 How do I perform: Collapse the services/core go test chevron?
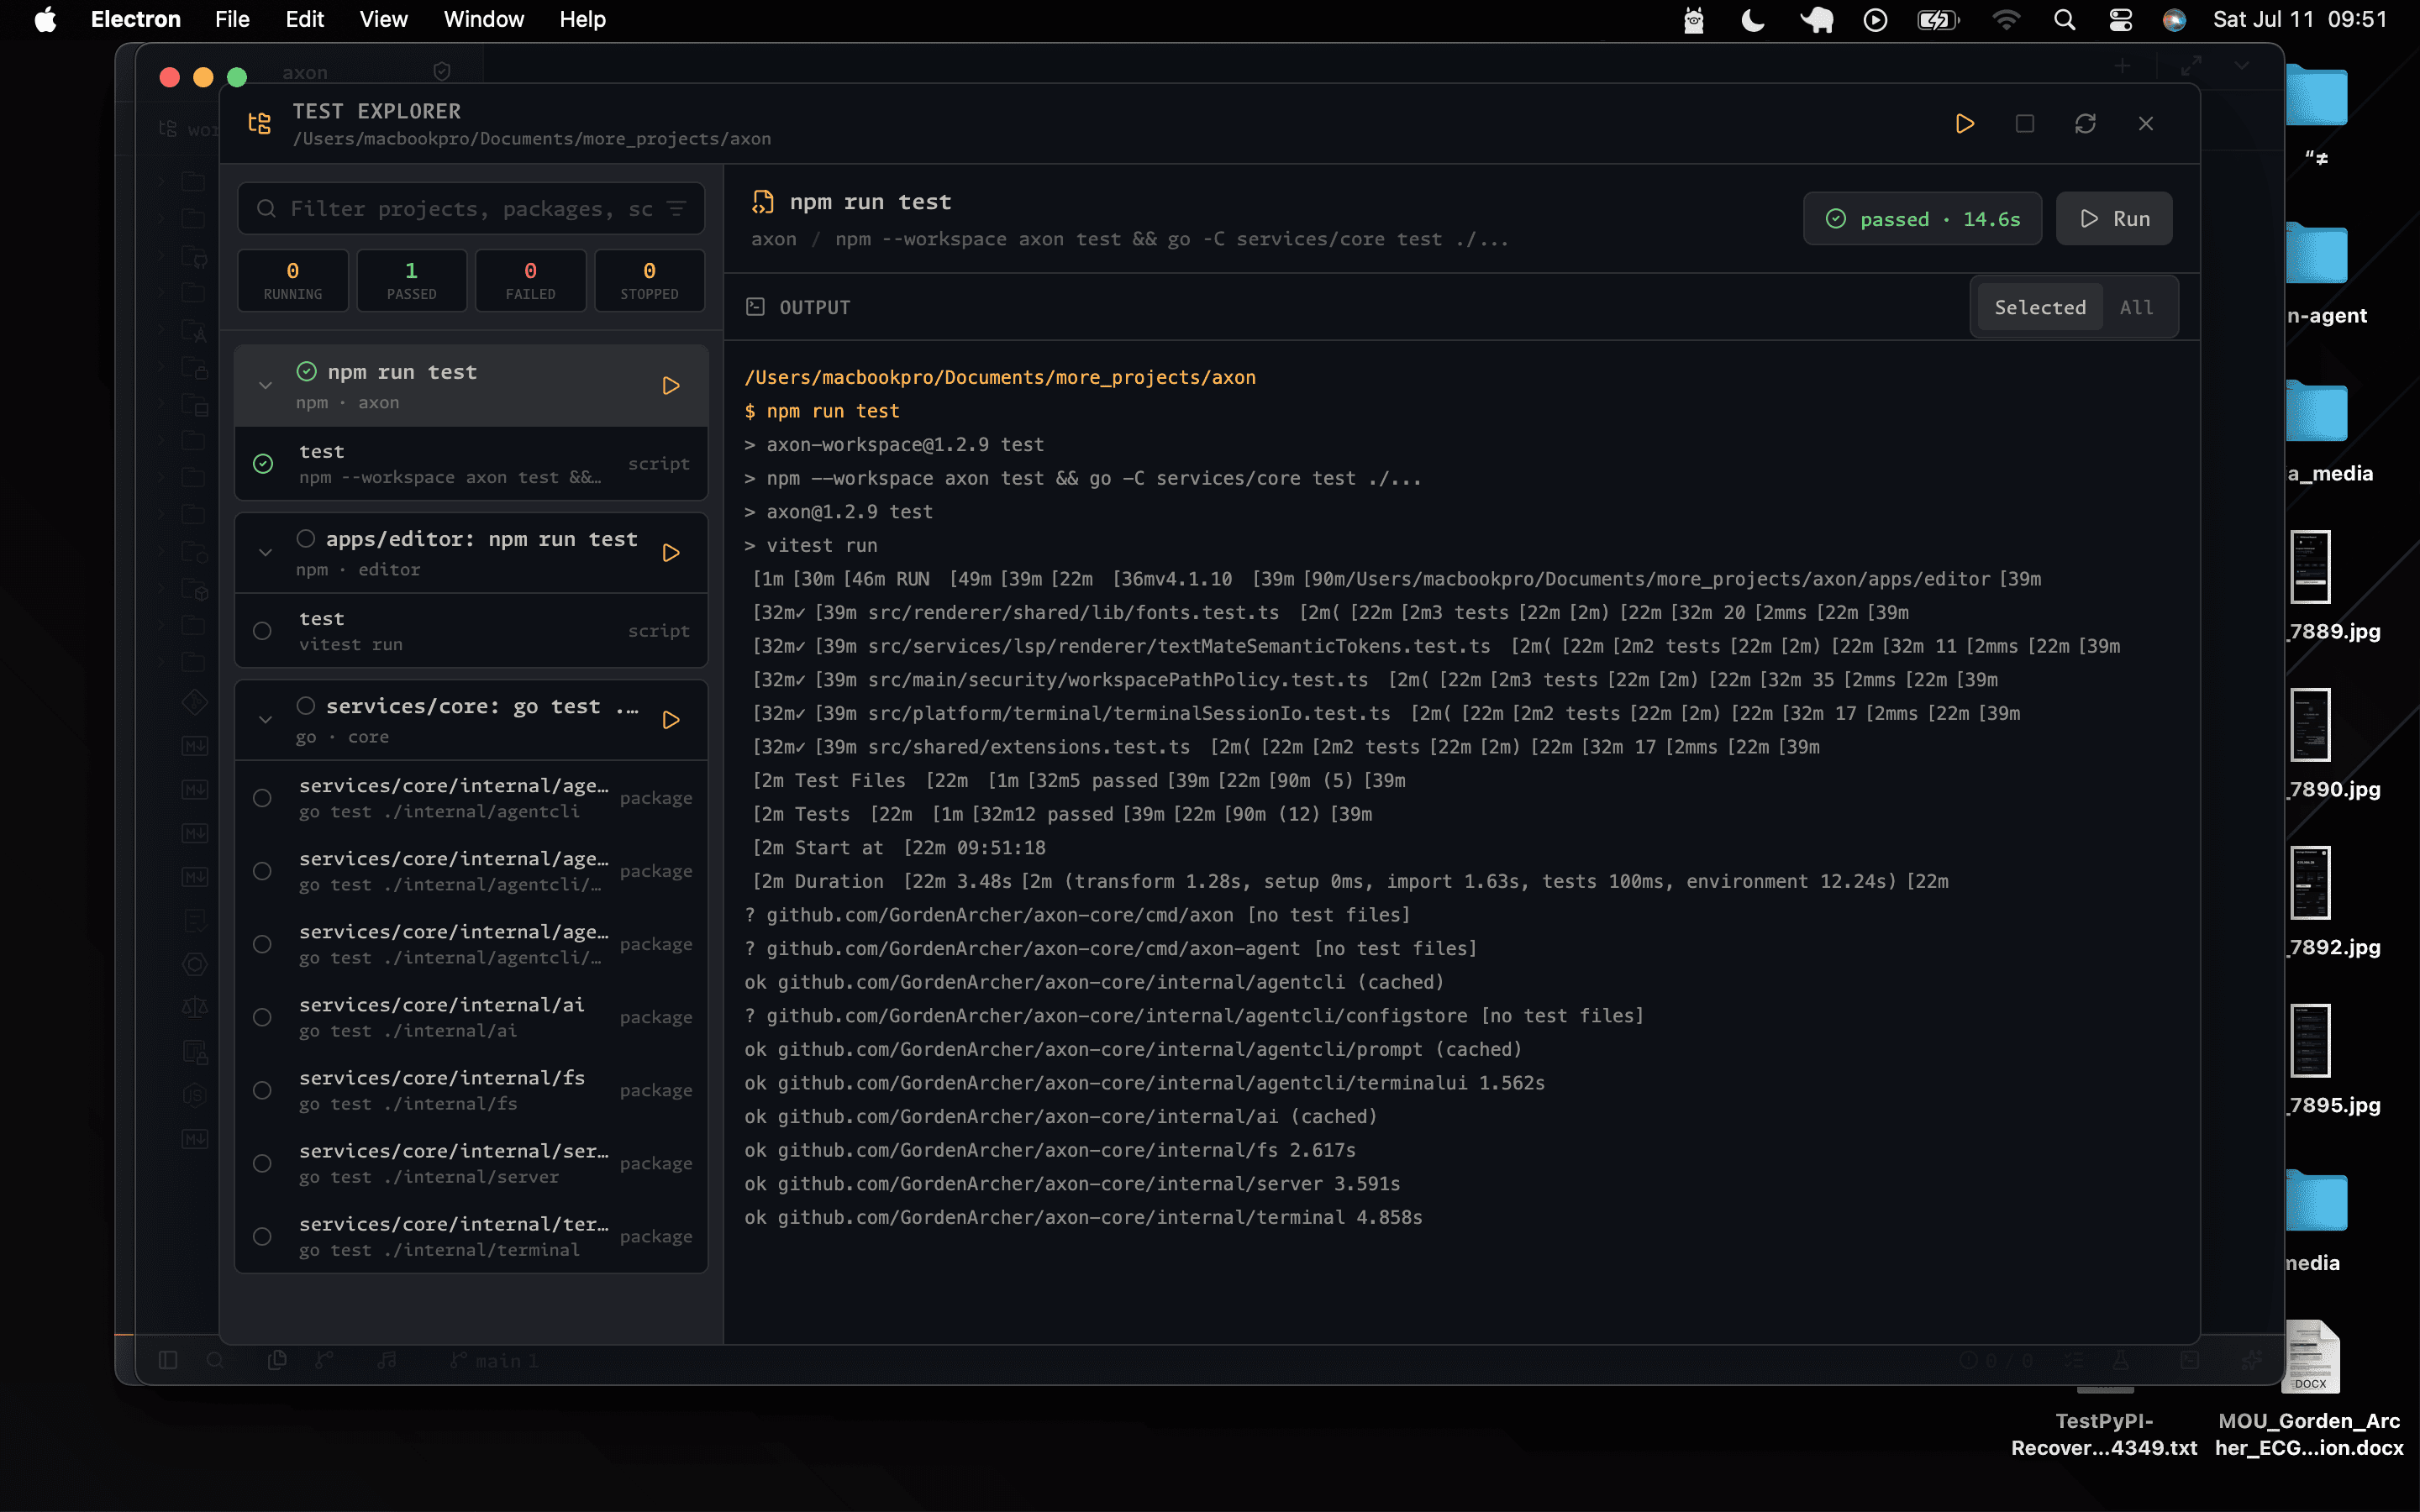click(x=265, y=720)
